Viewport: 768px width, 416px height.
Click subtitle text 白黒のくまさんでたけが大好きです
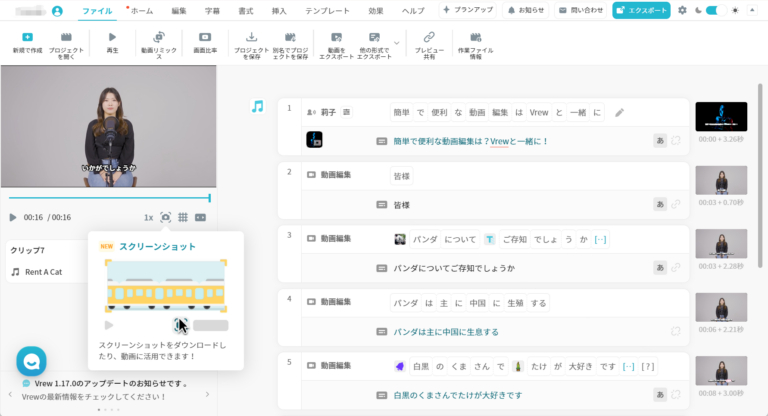457,395
